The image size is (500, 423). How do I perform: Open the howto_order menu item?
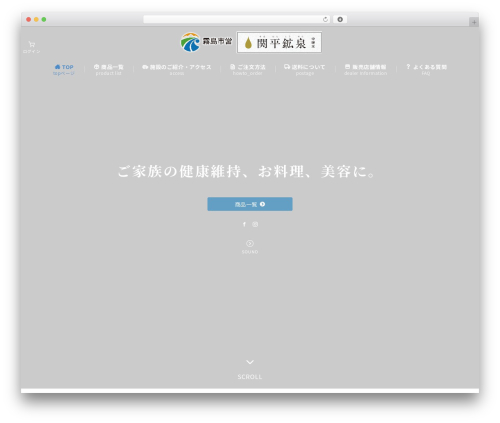(x=248, y=70)
